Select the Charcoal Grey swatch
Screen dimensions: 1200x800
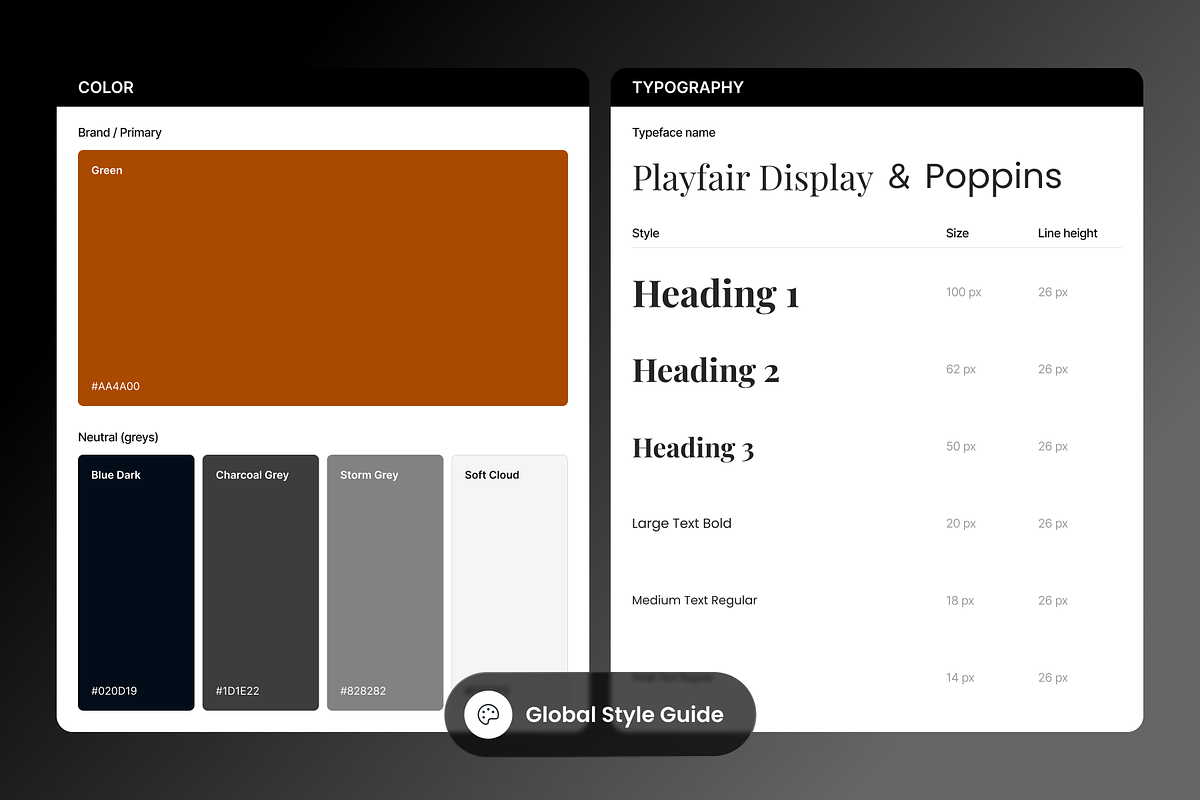(261, 583)
